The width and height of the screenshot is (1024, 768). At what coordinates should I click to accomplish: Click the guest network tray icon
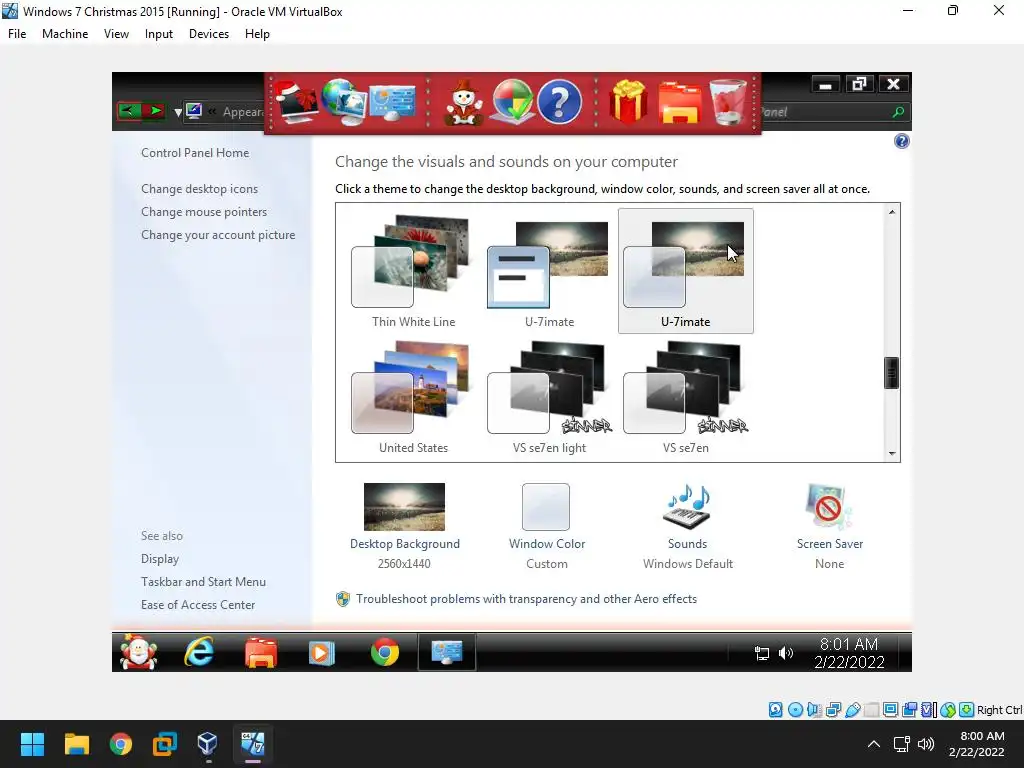pyautogui.click(x=761, y=652)
